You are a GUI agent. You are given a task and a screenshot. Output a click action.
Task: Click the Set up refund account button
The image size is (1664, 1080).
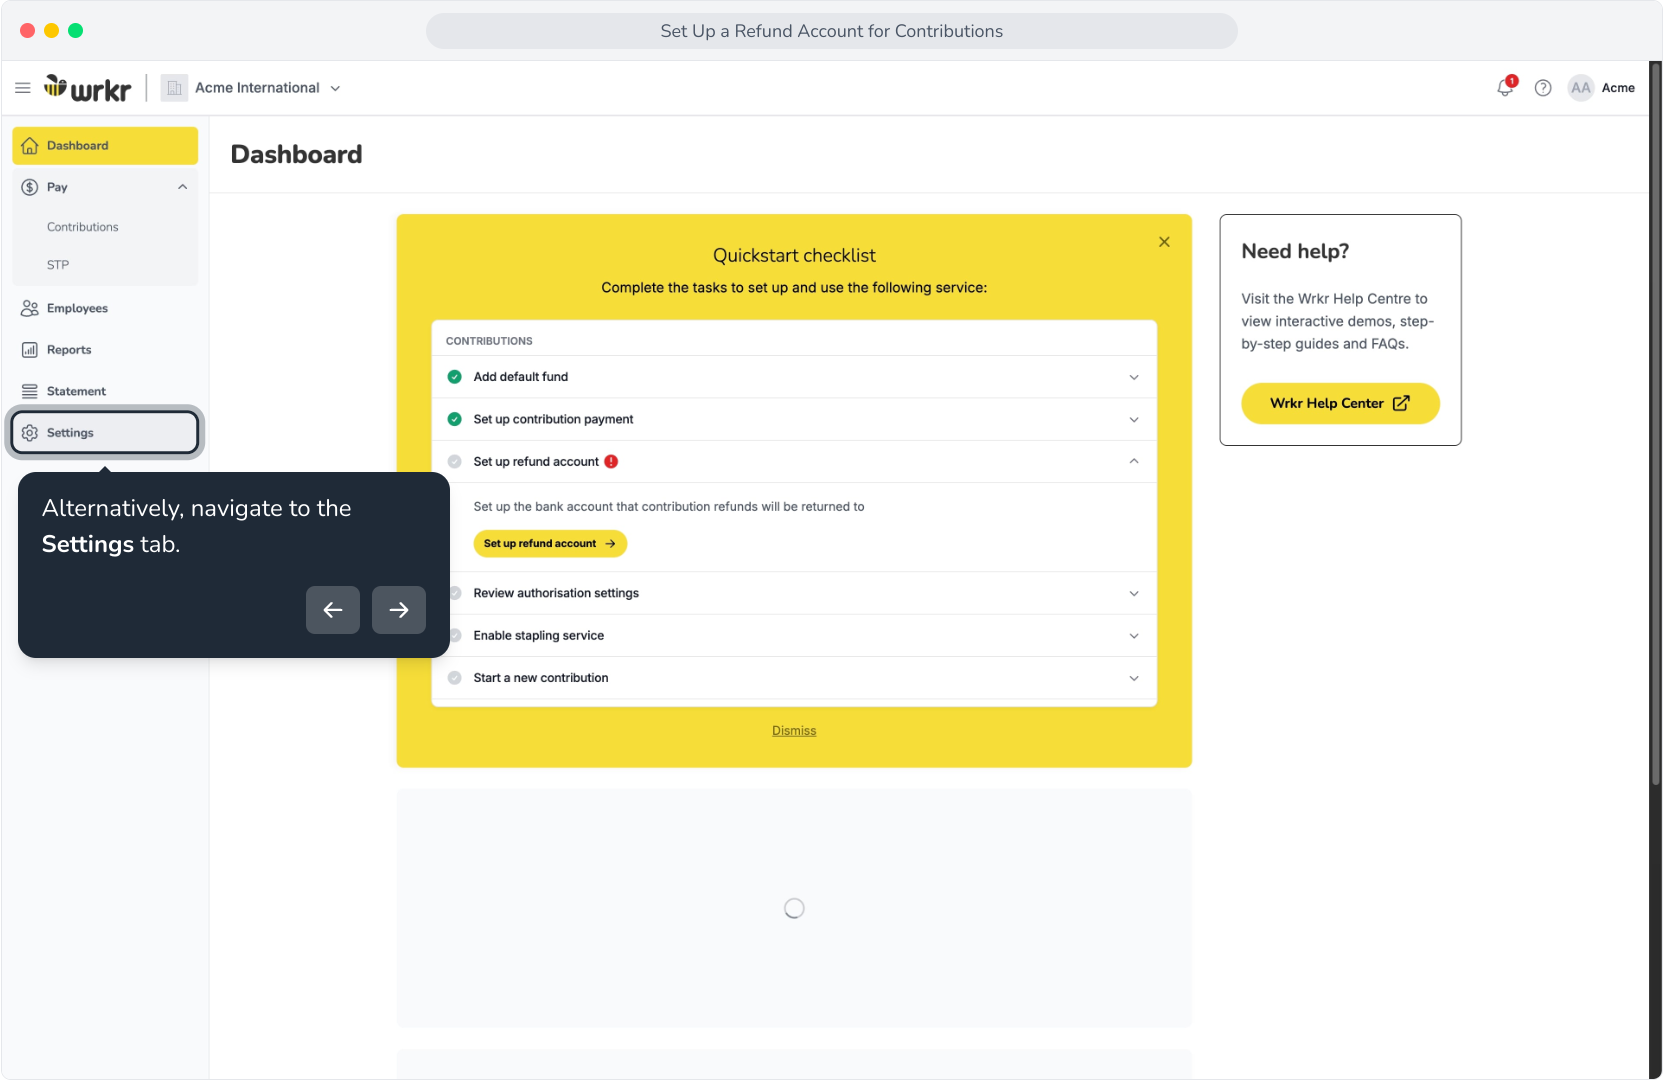[x=550, y=544]
